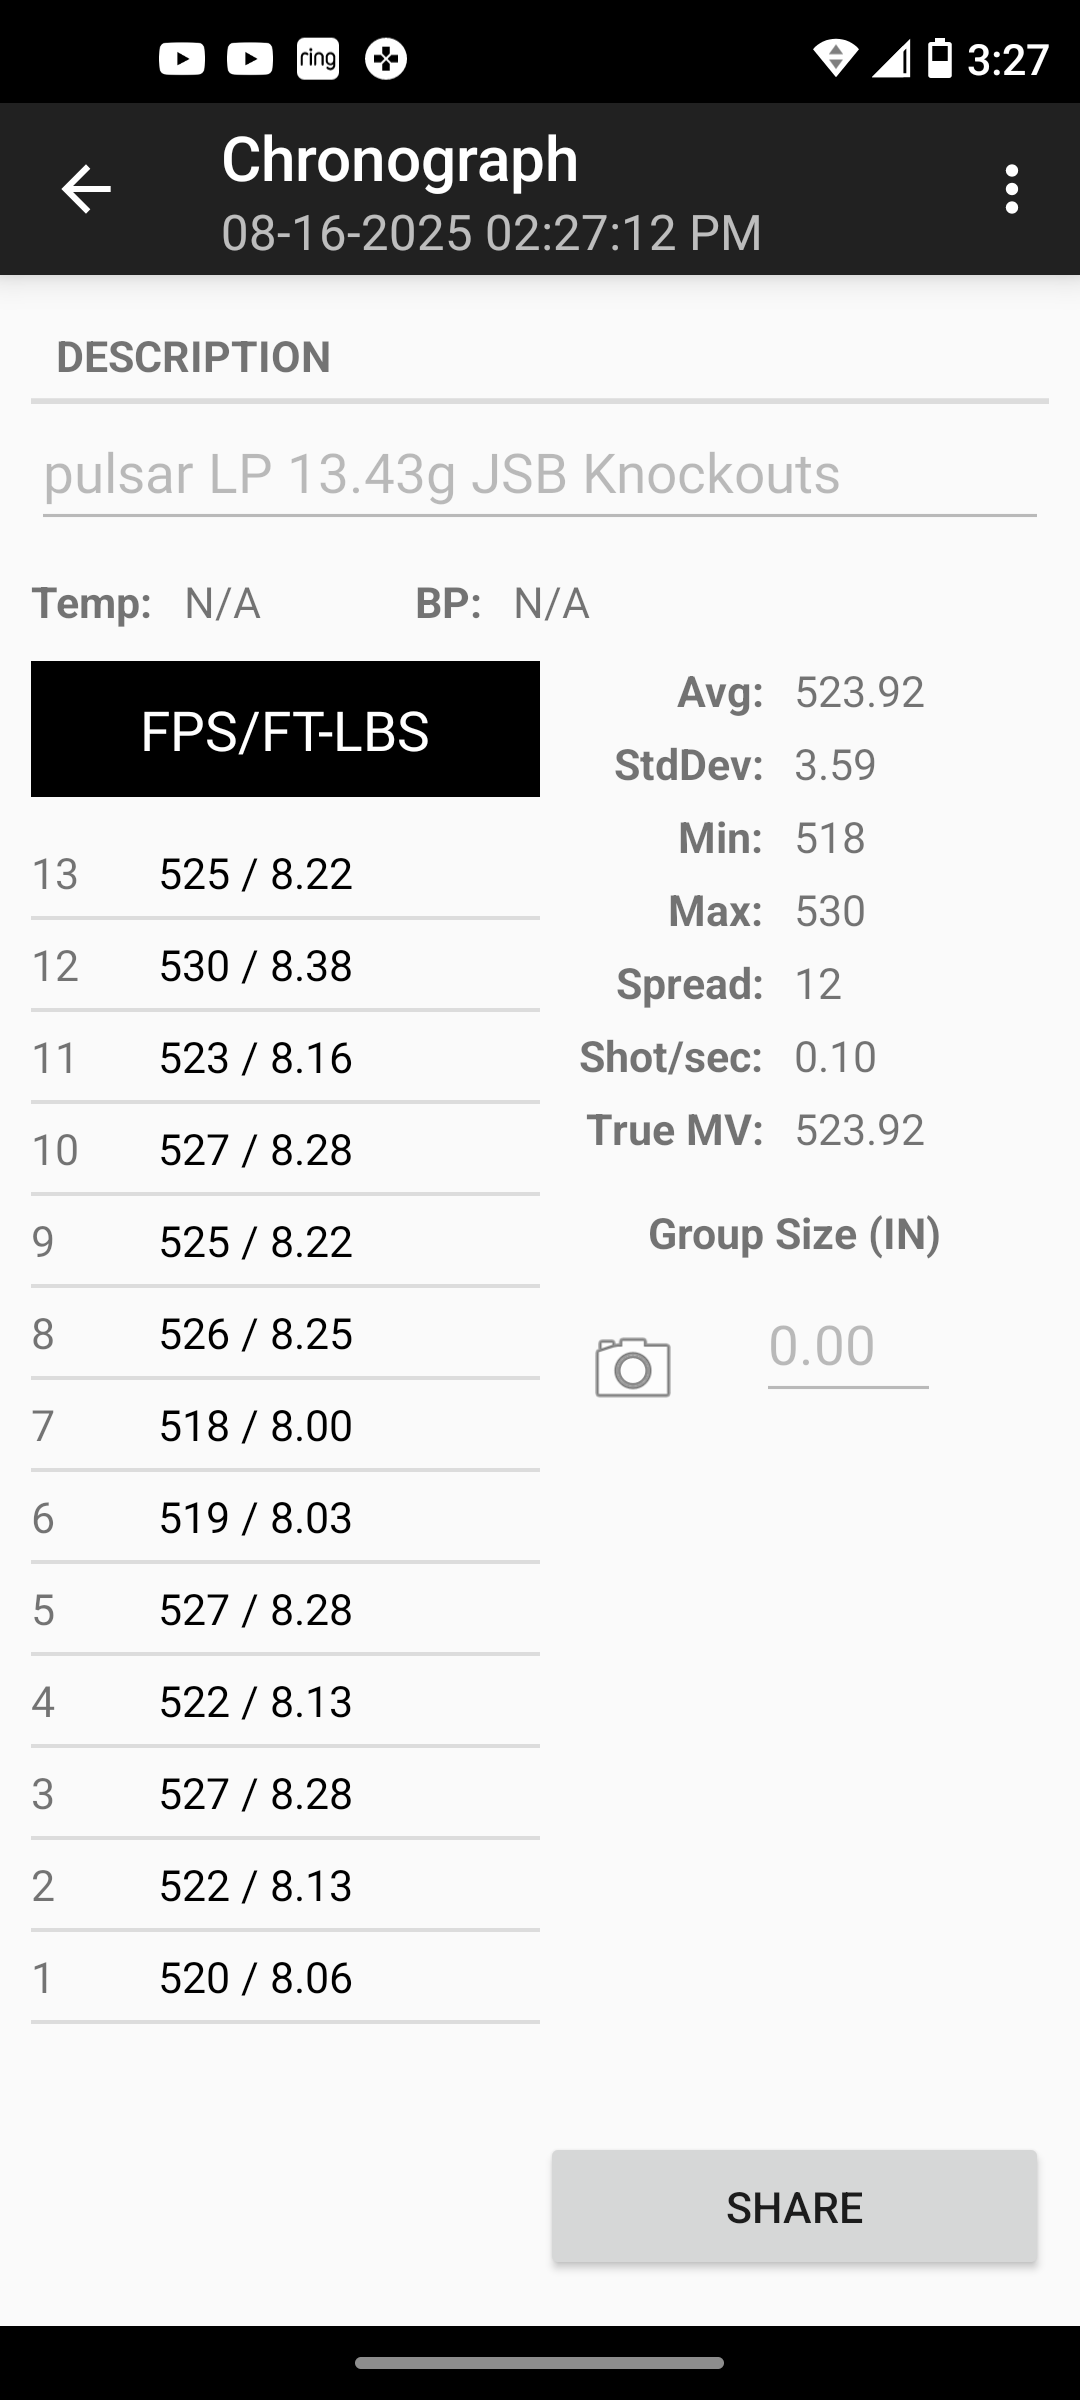Tap the Group Size 0.00 input field
1080x2400 pixels.
pos(848,1347)
